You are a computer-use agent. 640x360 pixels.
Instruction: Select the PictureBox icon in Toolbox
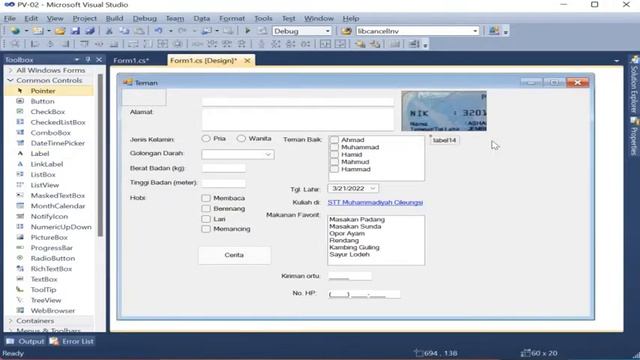click(x=20, y=237)
